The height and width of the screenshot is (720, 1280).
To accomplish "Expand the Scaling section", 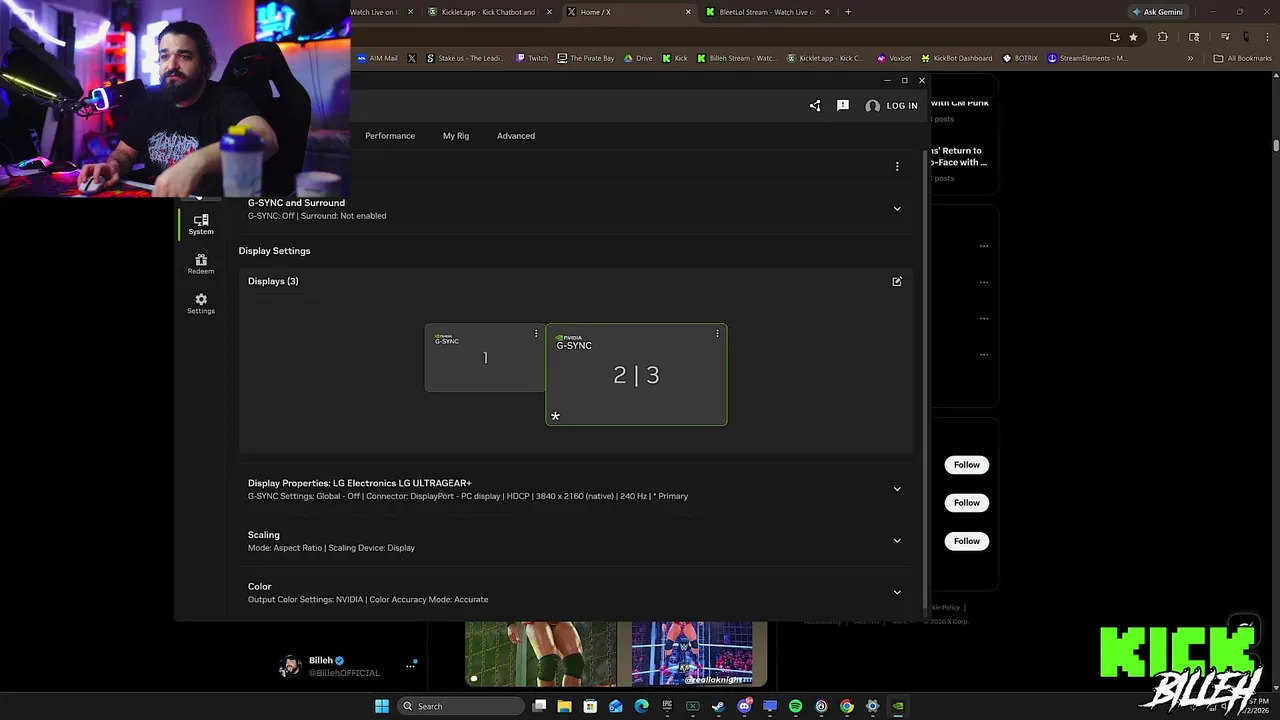I will [x=897, y=541].
